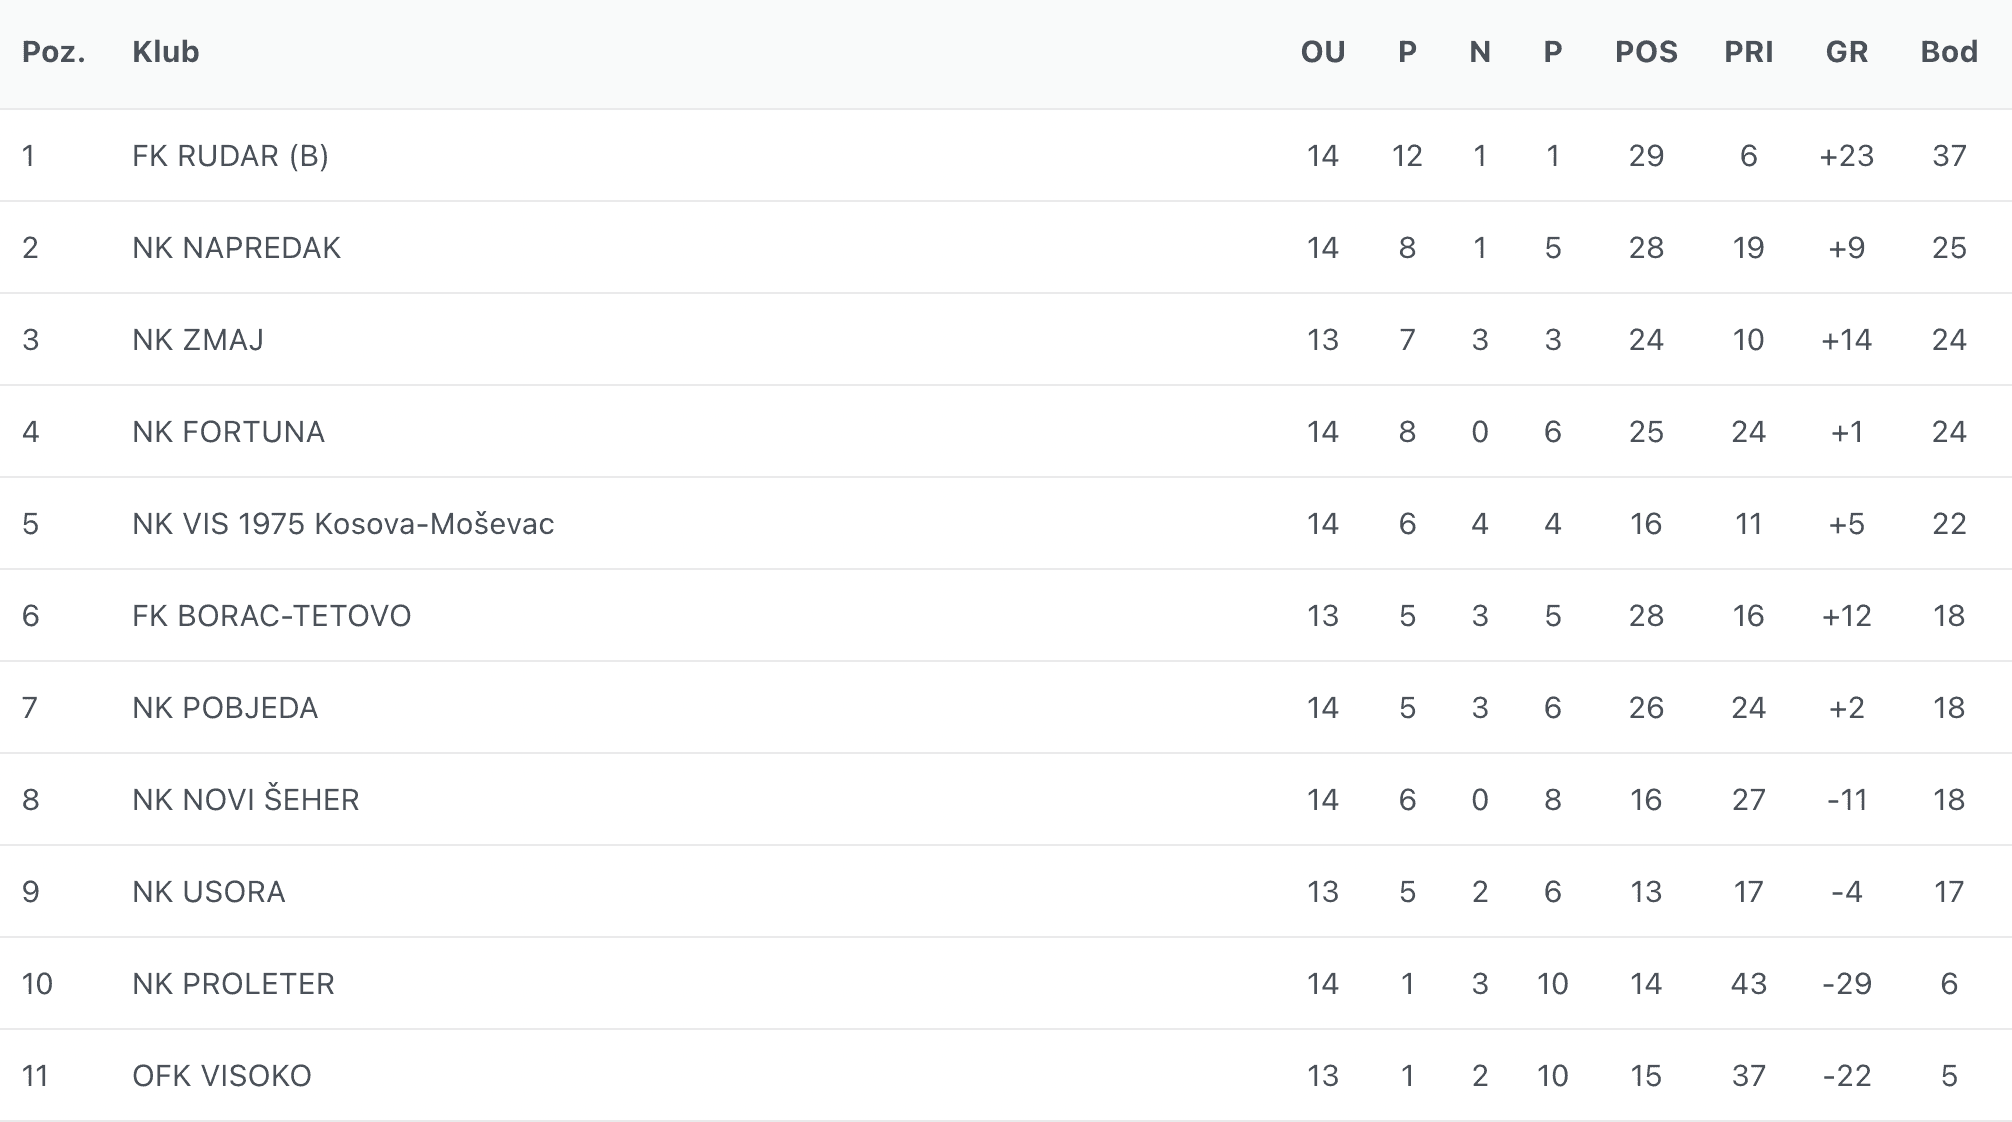This screenshot has width=2012, height=1122.
Task: Click the GR goal difference header
Action: pos(1846,52)
